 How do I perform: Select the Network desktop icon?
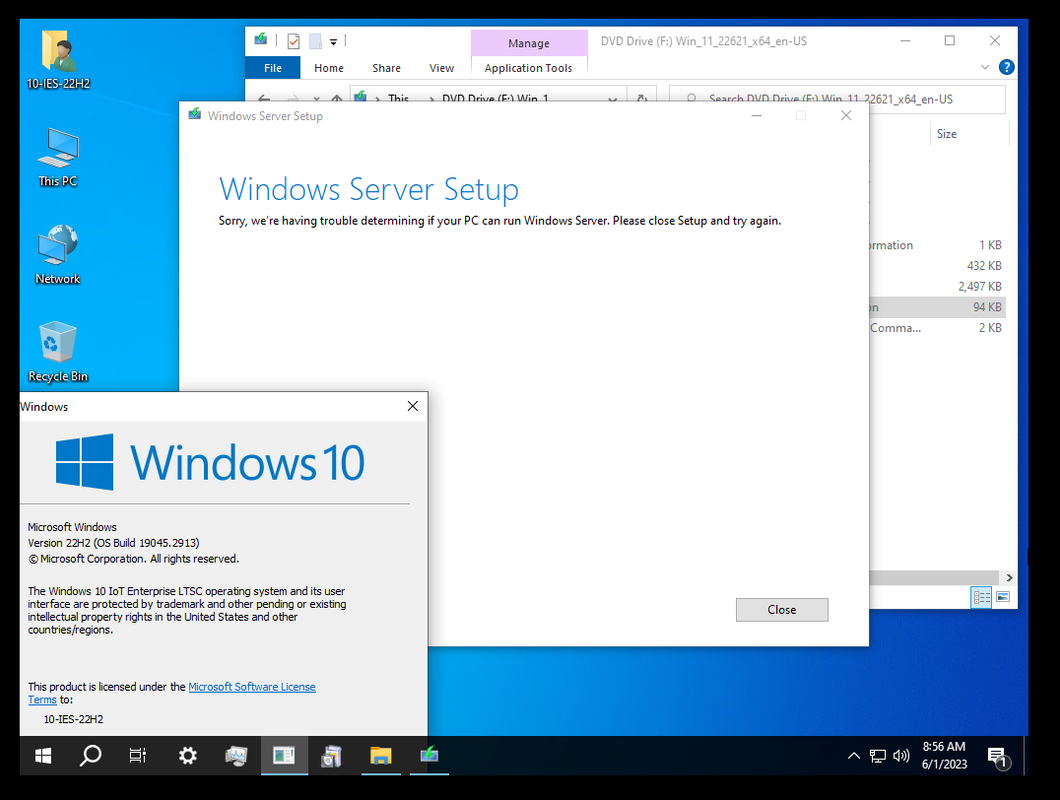tap(58, 254)
